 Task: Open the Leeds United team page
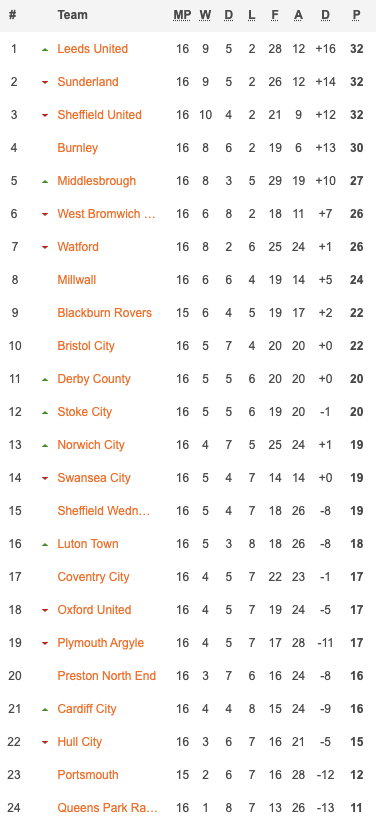point(93,49)
